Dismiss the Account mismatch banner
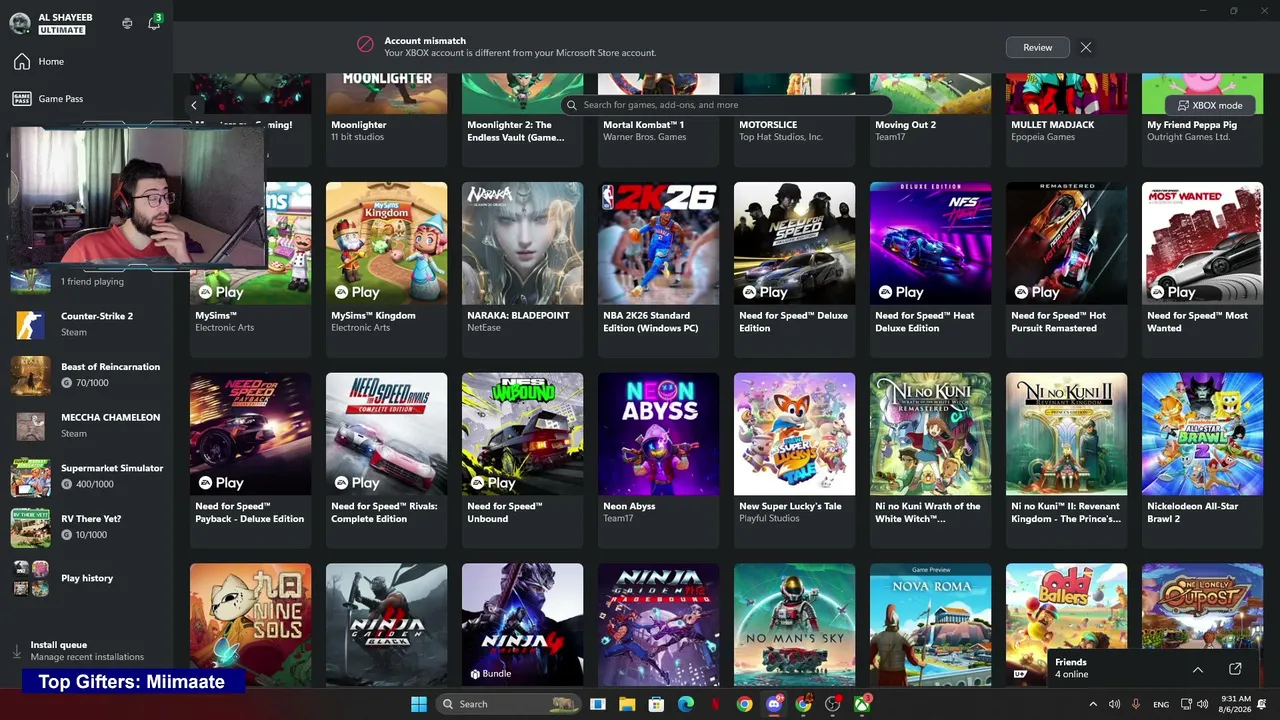Screen dimensions: 1280x720 1086,47
